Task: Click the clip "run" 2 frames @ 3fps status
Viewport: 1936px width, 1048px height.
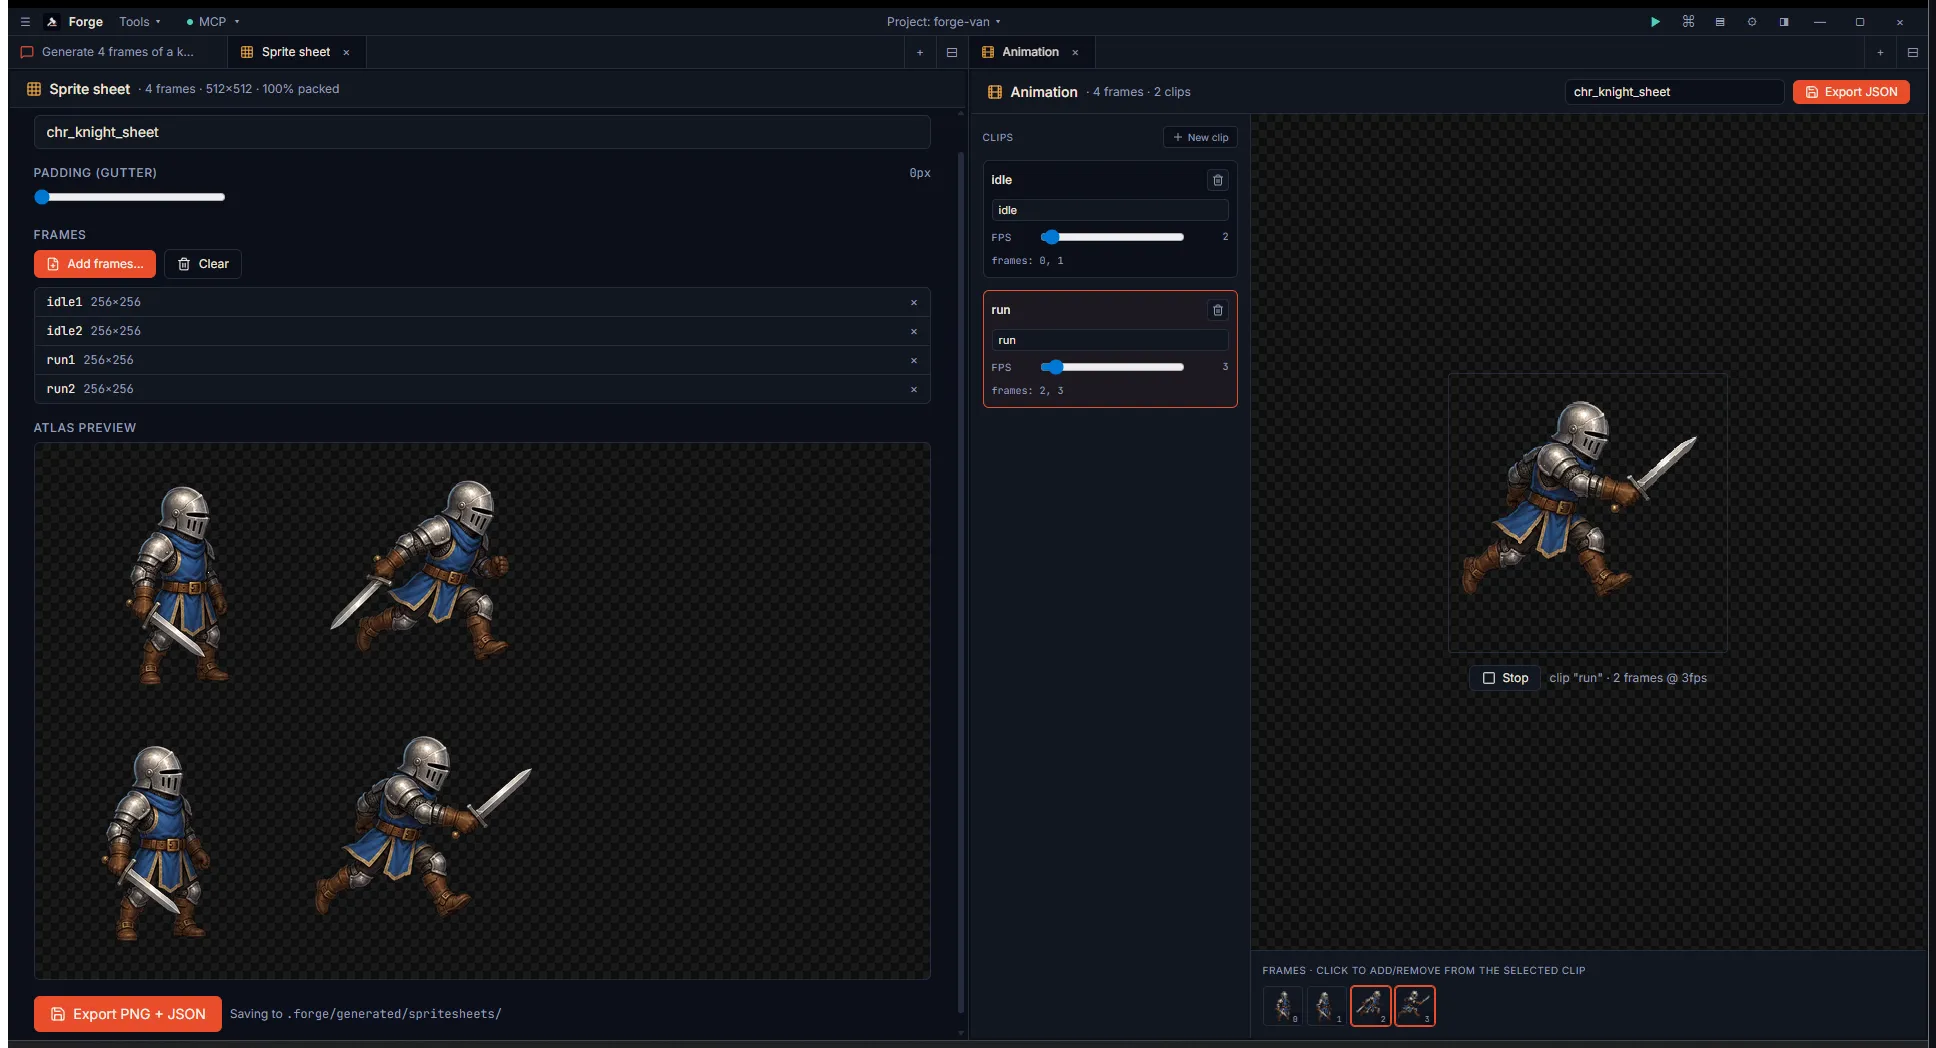Action: [x=1628, y=678]
